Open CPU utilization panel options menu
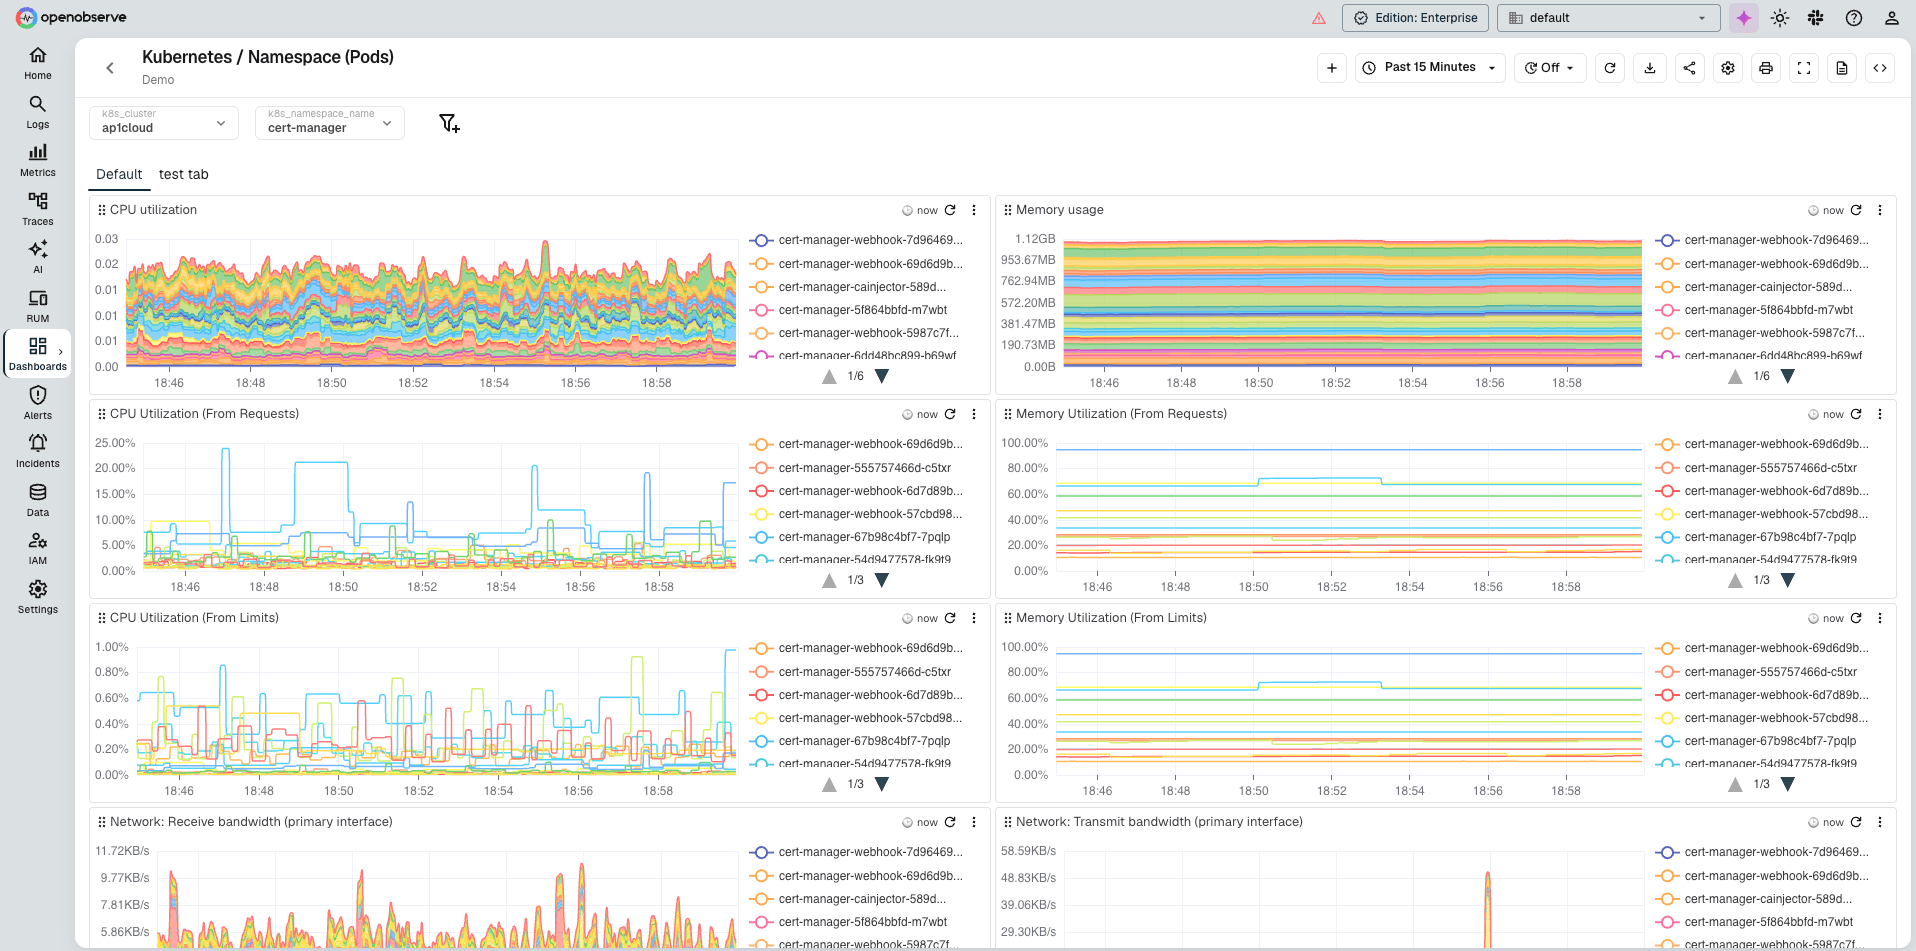Image resolution: width=1916 pixels, height=951 pixels. pyautogui.click(x=974, y=210)
